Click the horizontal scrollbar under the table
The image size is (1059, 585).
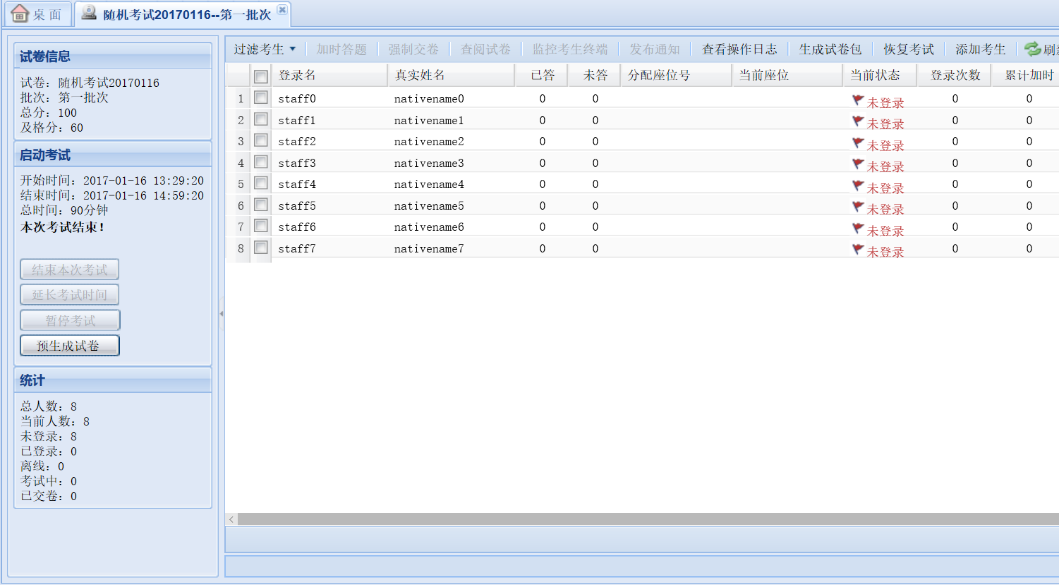[x=640, y=519]
